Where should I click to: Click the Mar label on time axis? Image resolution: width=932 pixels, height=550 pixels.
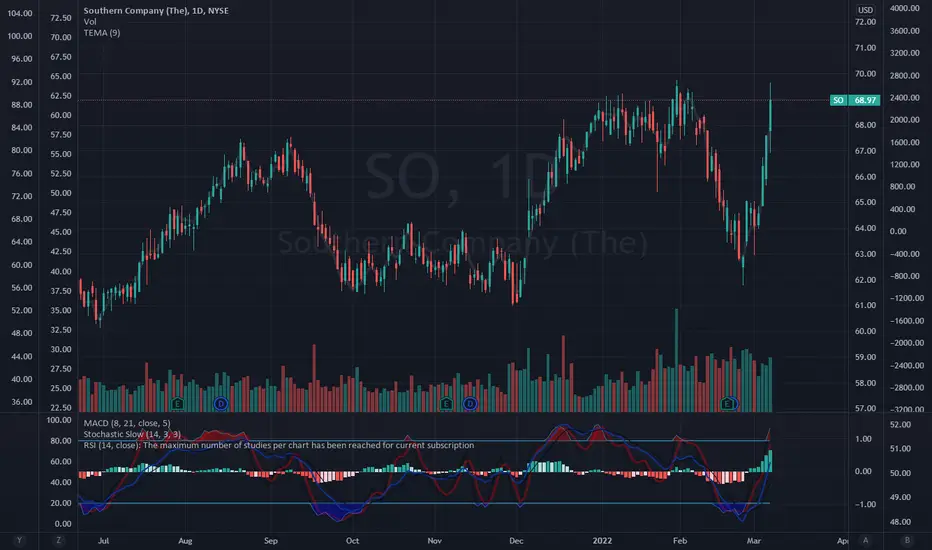(754, 540)
